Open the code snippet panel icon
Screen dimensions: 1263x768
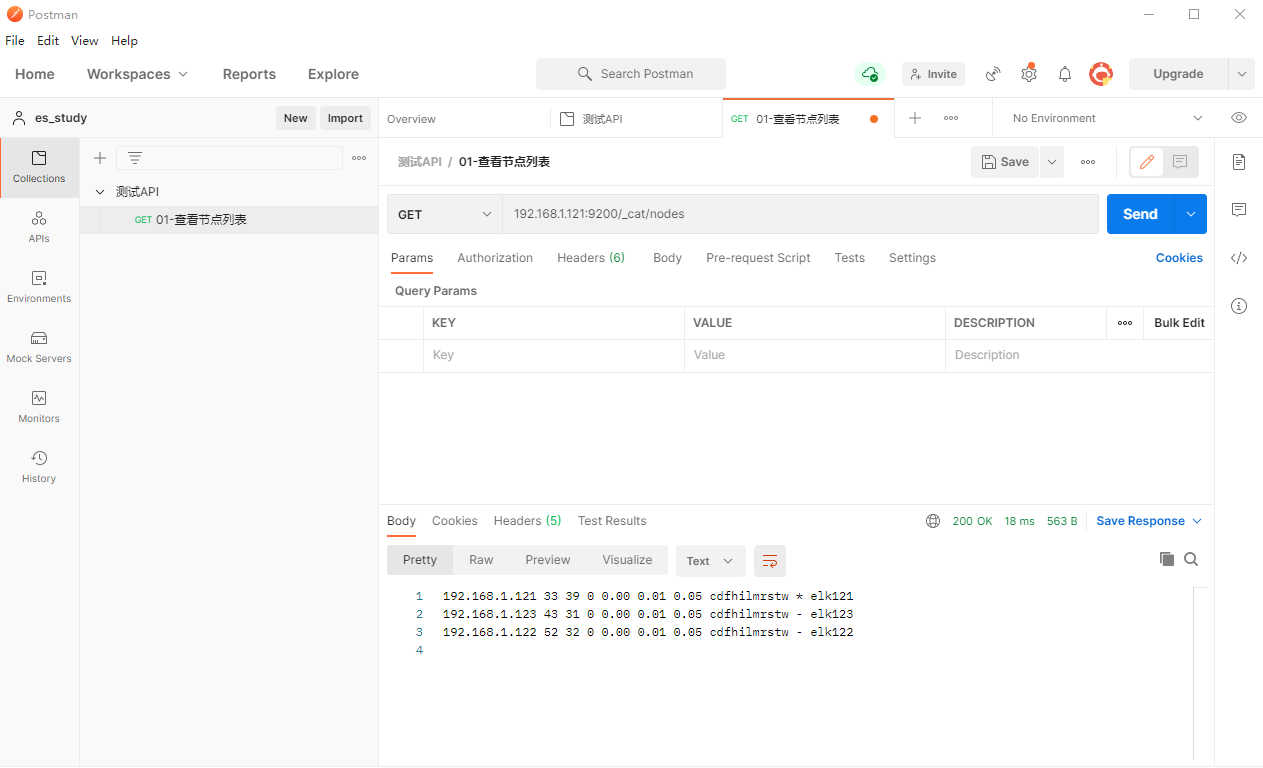(1239, 258)
